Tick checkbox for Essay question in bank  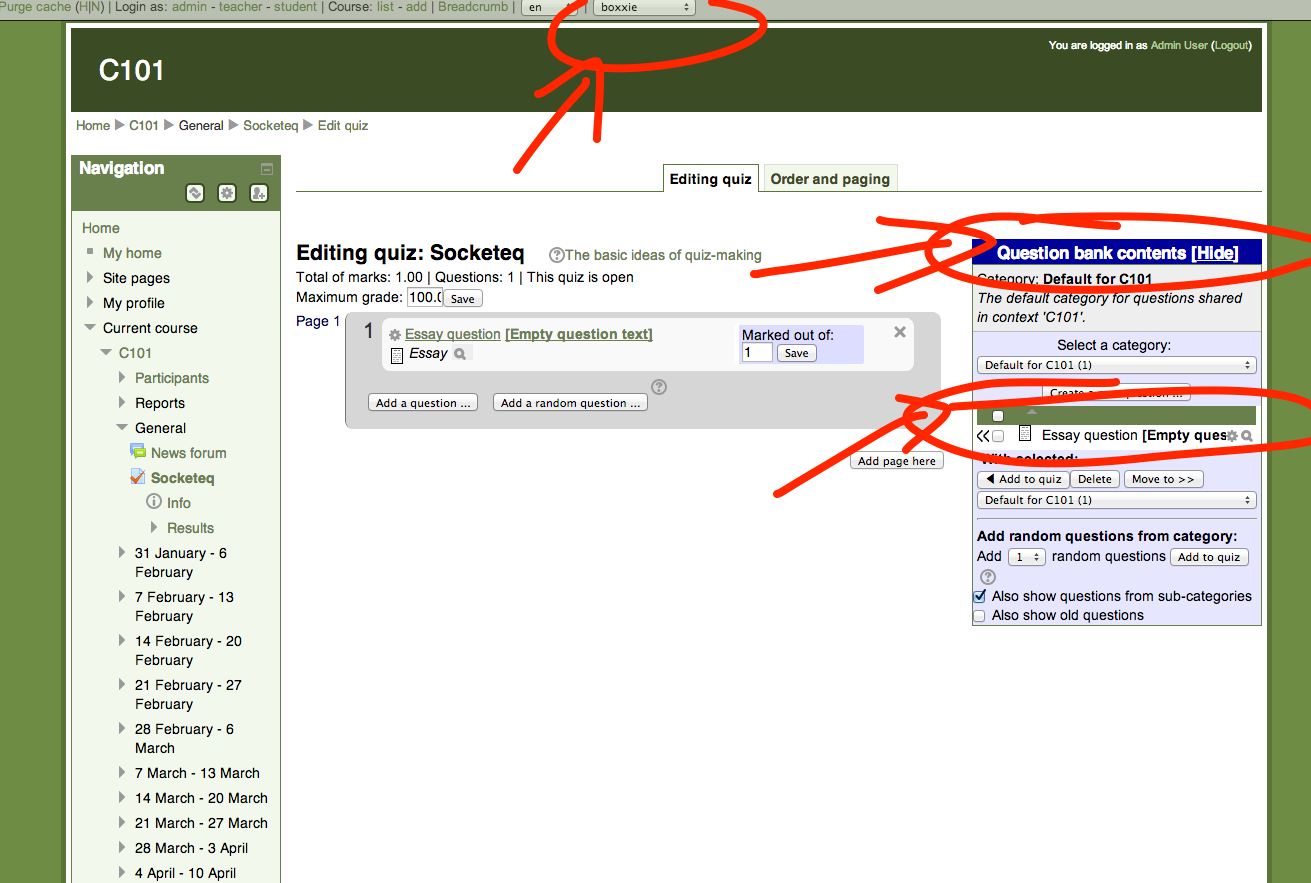pyautogui.click(x=997, y=436)
